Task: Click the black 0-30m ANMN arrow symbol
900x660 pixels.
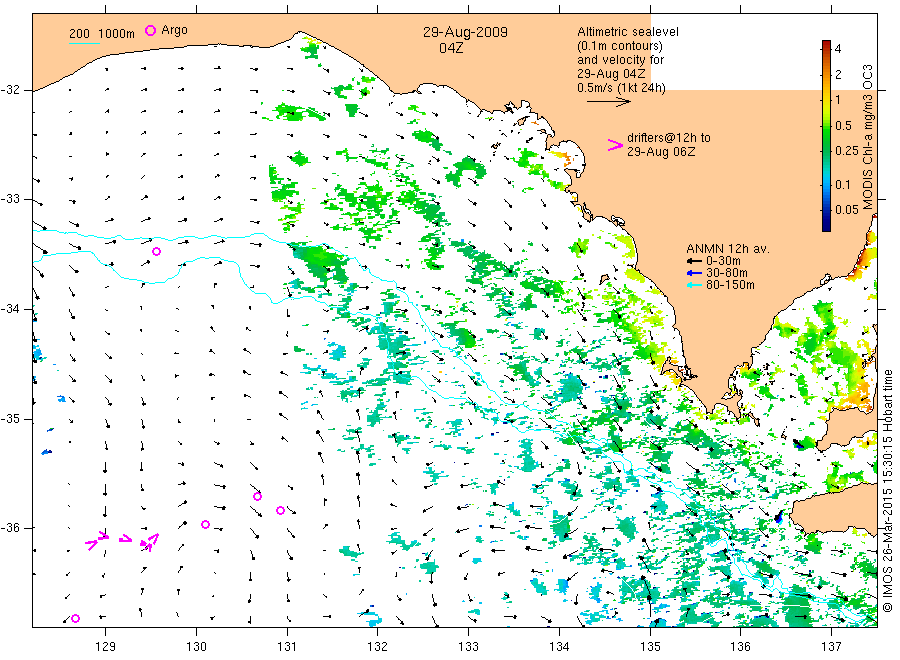Action: pos(695,261)
